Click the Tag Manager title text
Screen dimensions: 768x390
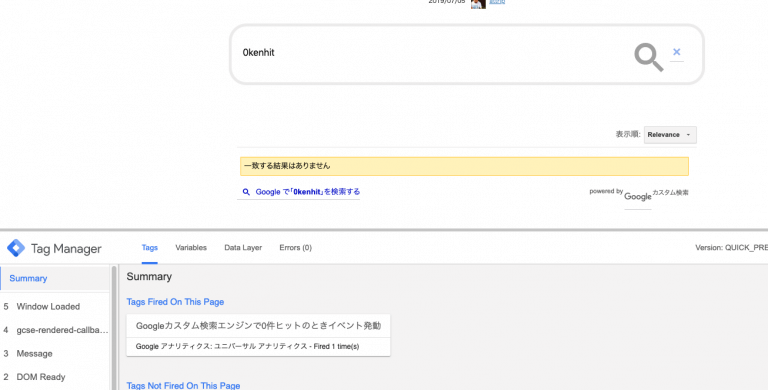click(66, 249)
